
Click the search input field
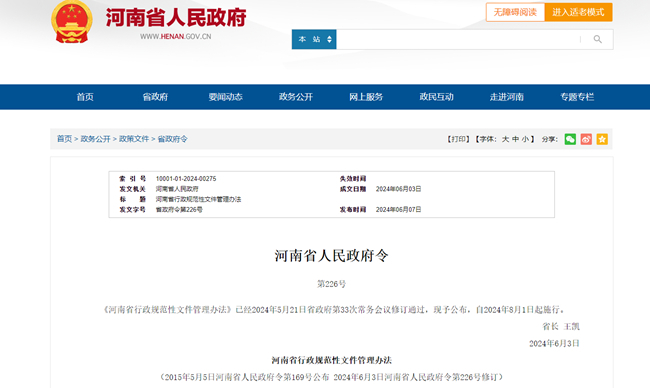click(x=458, y=39)
